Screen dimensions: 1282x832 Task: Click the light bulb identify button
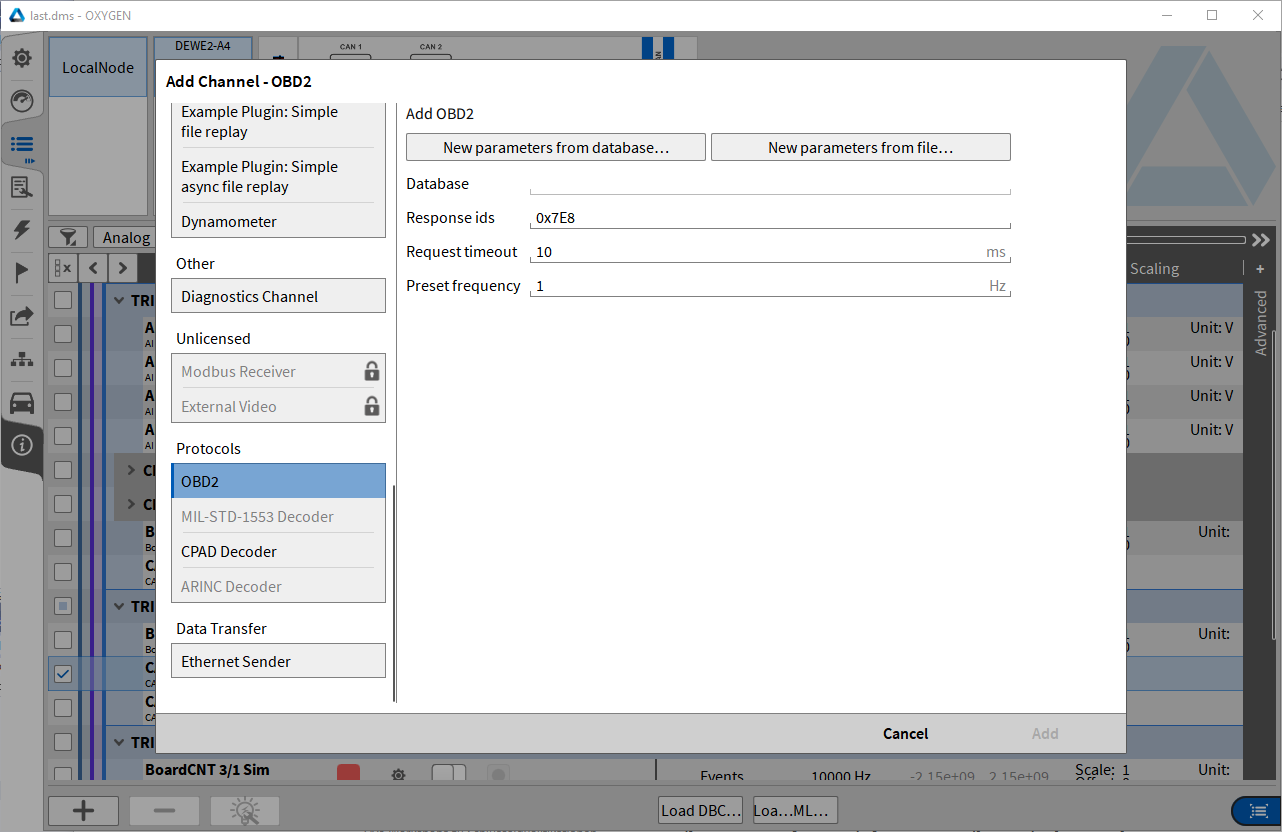click(245, 811)
